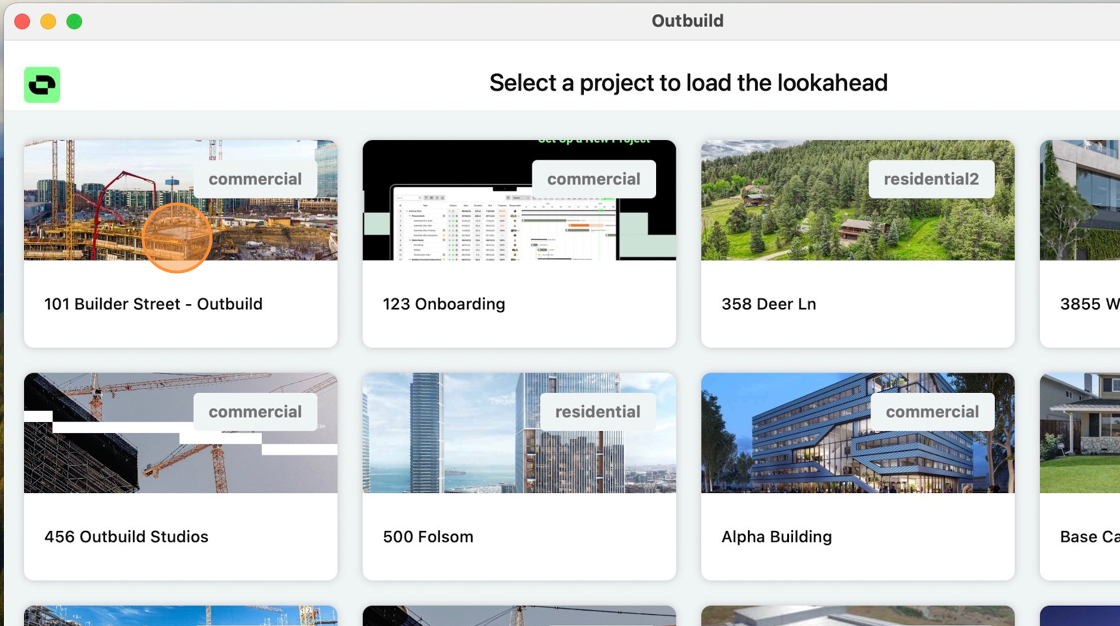Click the residential tag on 500 Folsom
Viewport: 1120px width, 626px height.
598,412
